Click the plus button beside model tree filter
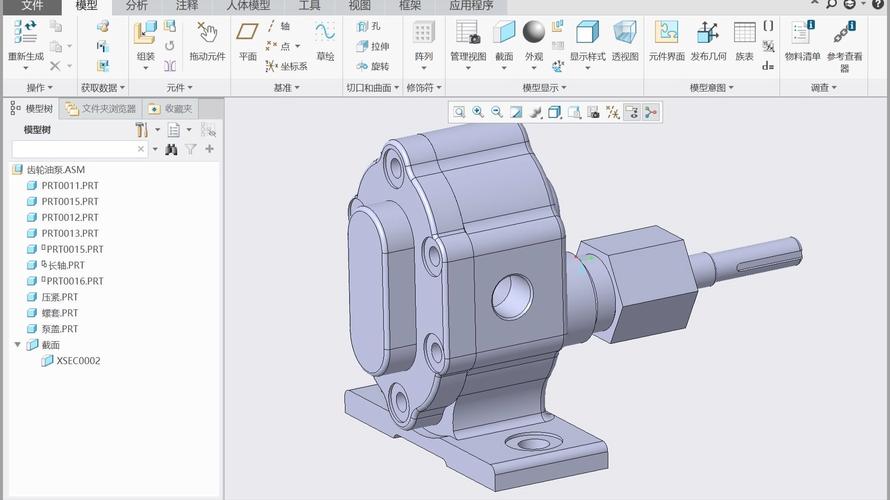The width and height of the screenshot is (890, 500). click(x=209, y=149)
